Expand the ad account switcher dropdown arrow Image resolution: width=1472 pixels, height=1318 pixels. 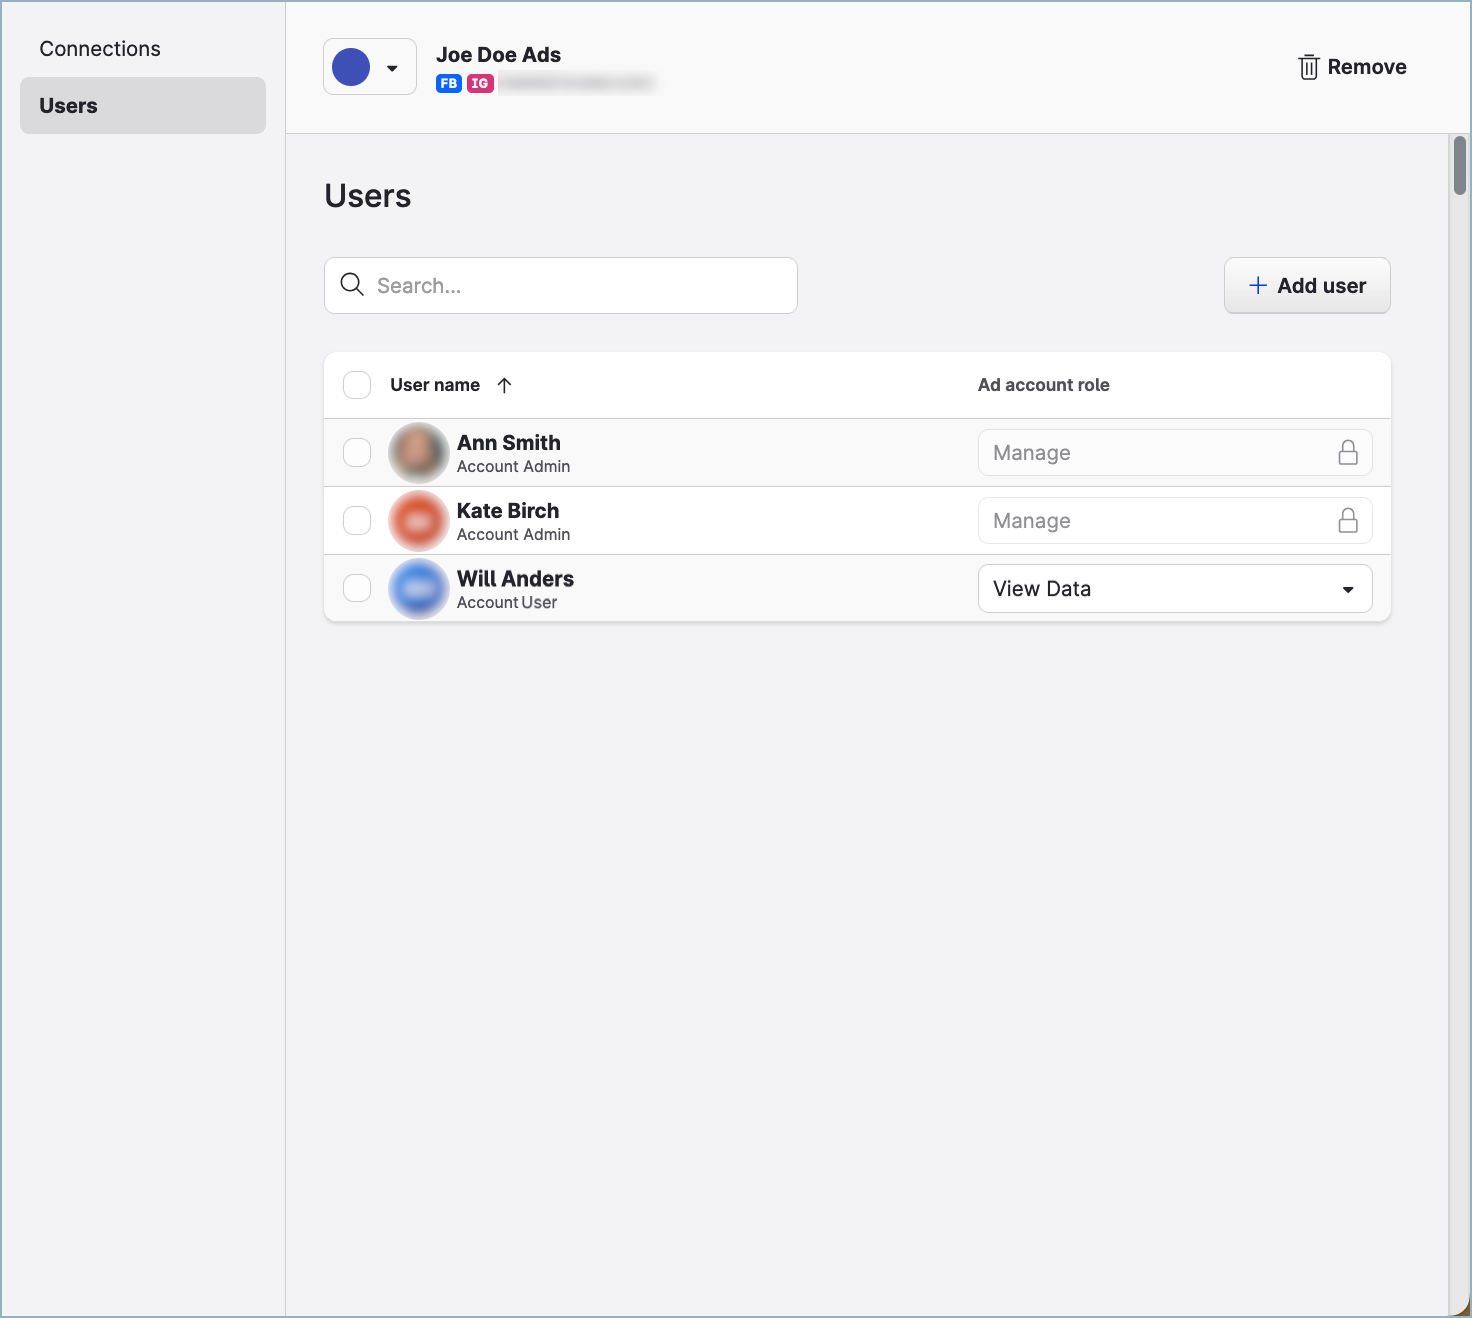coord(392,68)
